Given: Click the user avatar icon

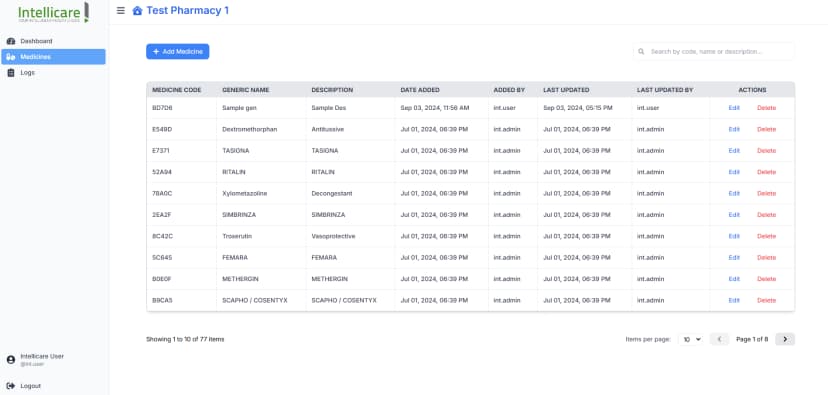Looking at the screenshot, I should [x=11, y=360].
